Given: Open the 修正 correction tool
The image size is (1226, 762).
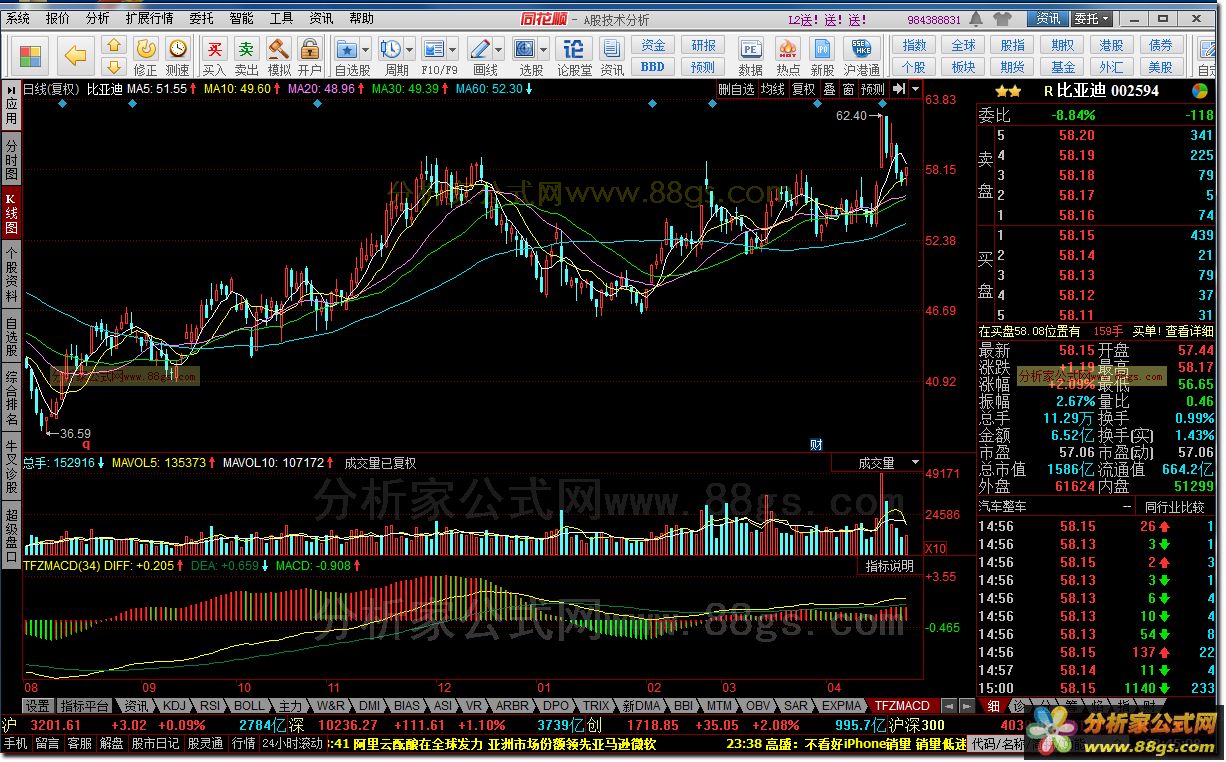Looking at the screenshot, I should (x=146, y=56).
